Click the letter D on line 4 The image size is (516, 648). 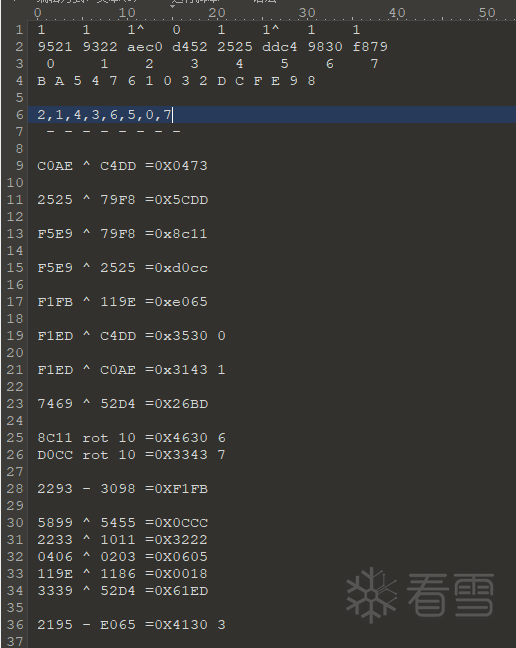[x=221, y=81]
